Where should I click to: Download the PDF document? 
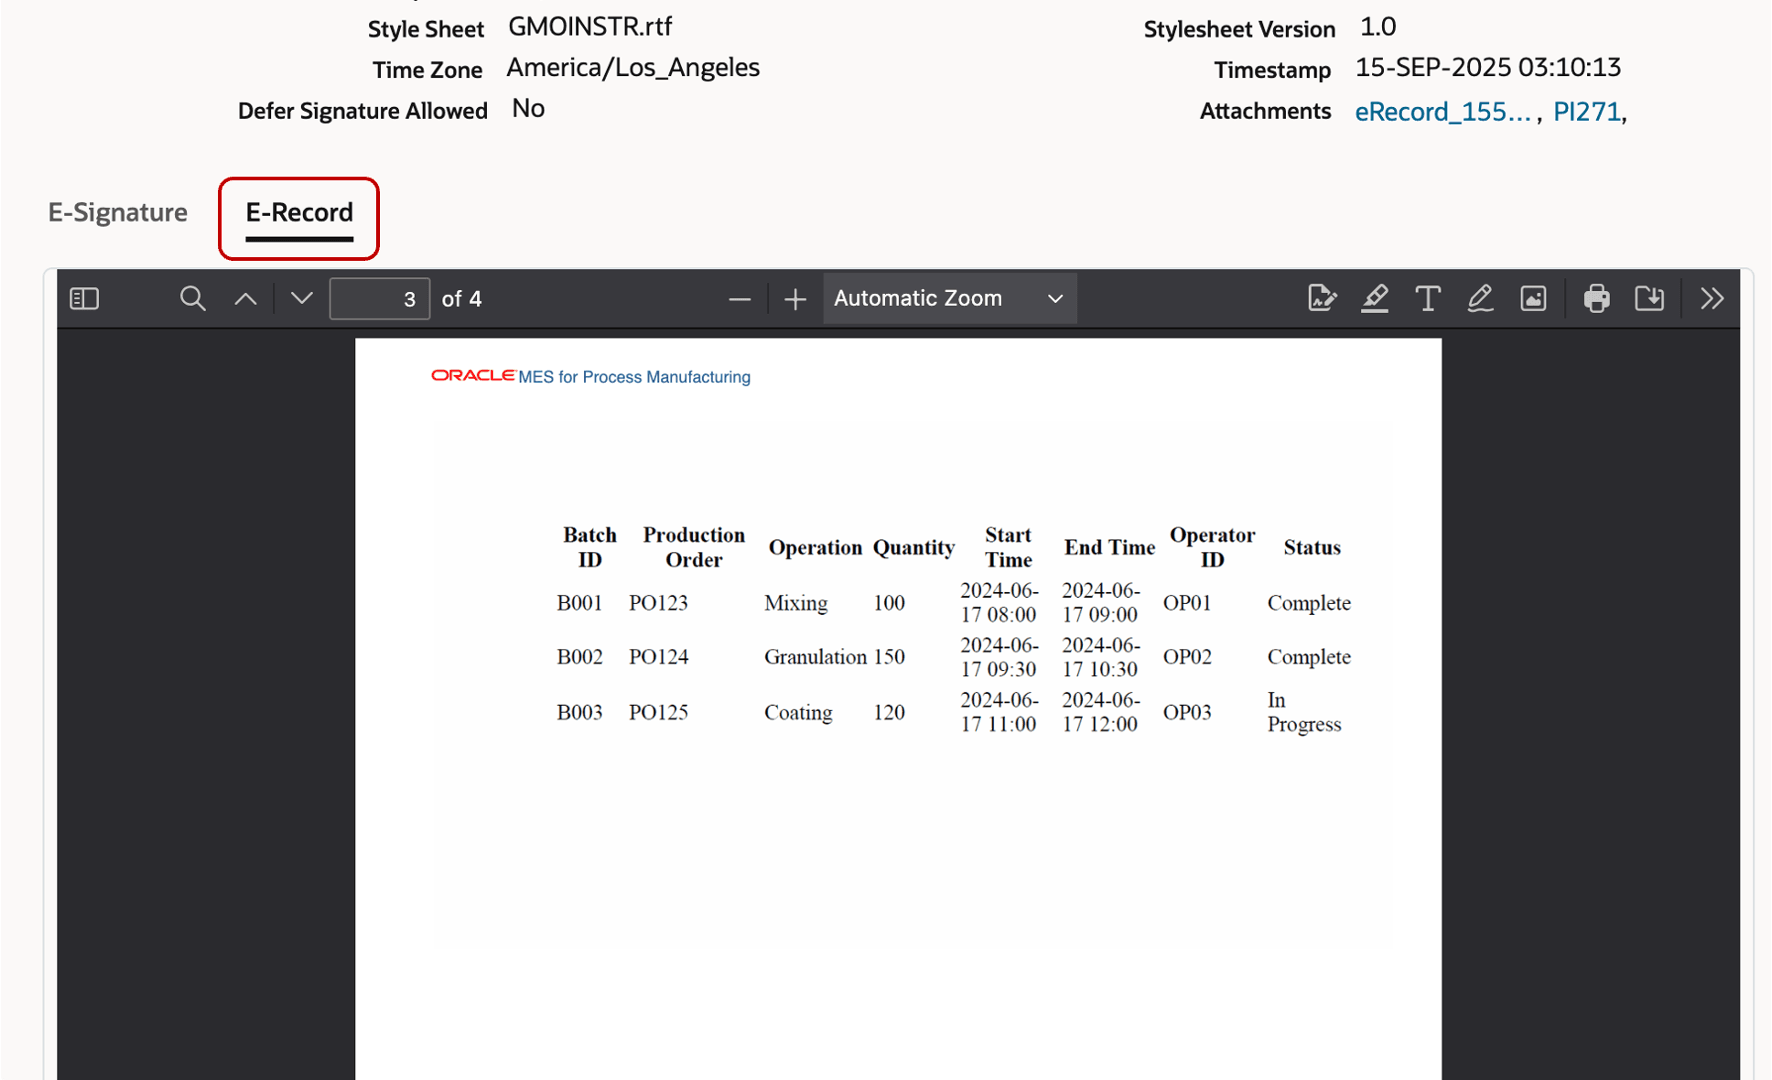point(1650,298)
